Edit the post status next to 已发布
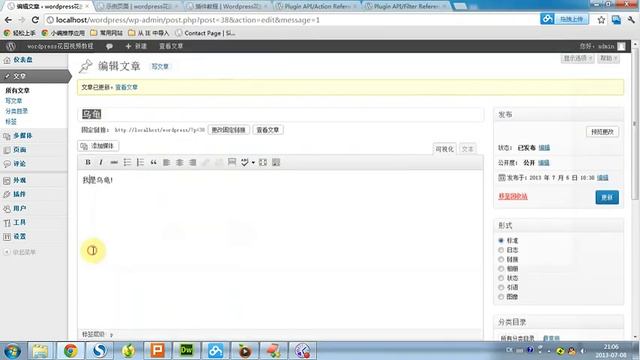This screenshot has width=640, height=360. point(544,148)
